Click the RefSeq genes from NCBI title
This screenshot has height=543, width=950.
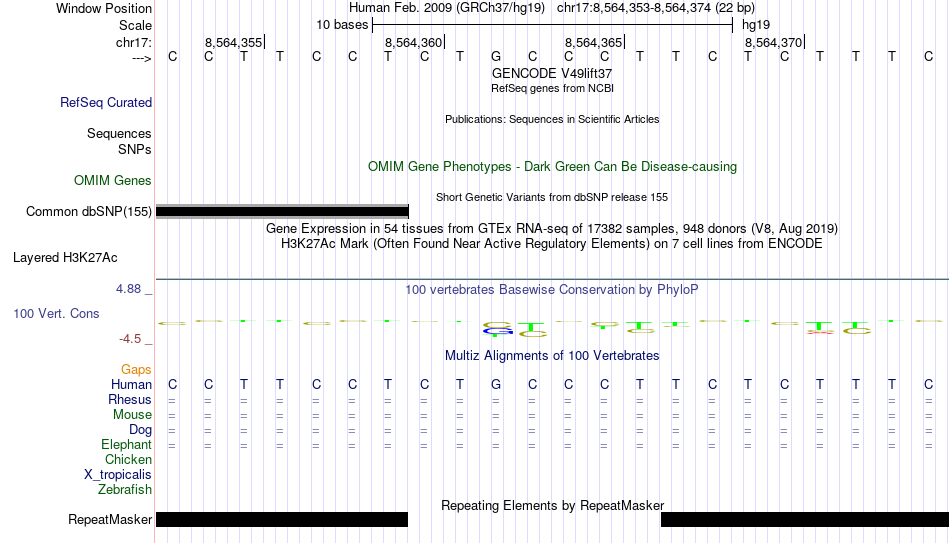(553, 88)
